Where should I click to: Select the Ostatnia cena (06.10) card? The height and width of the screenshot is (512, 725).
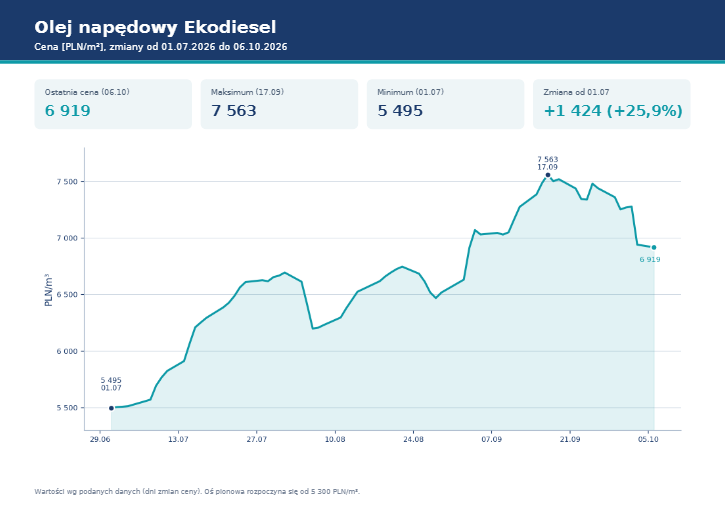point(113,104)
